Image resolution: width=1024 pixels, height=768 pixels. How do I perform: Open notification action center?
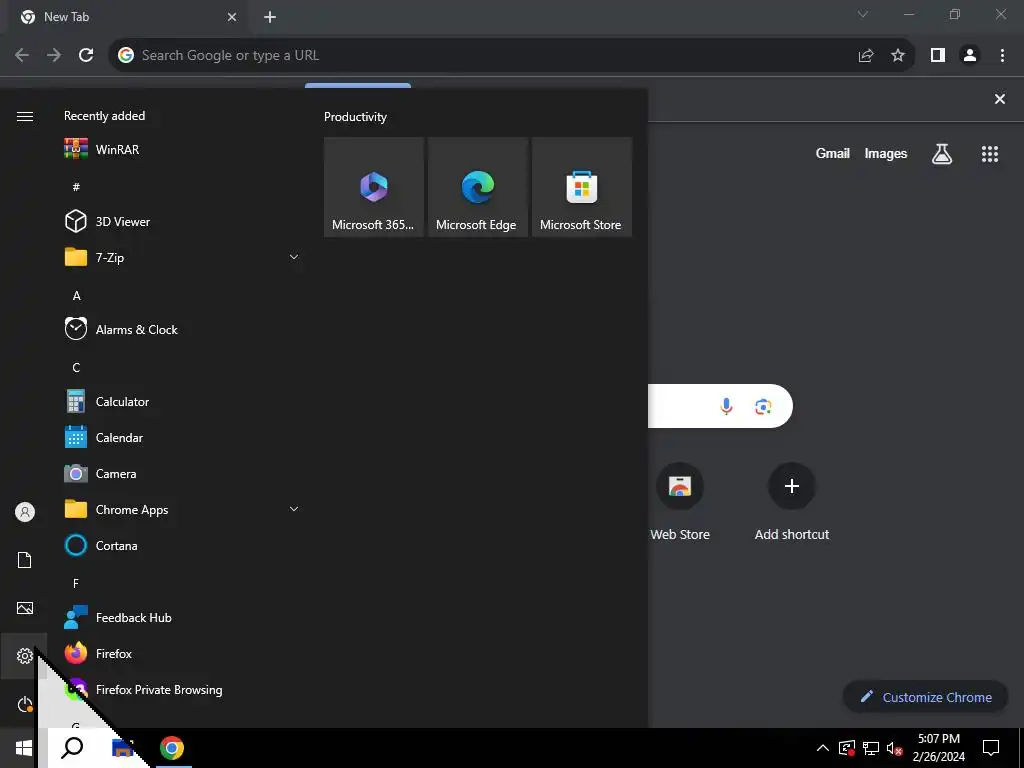pyautogui.click(x=991, y=748)
